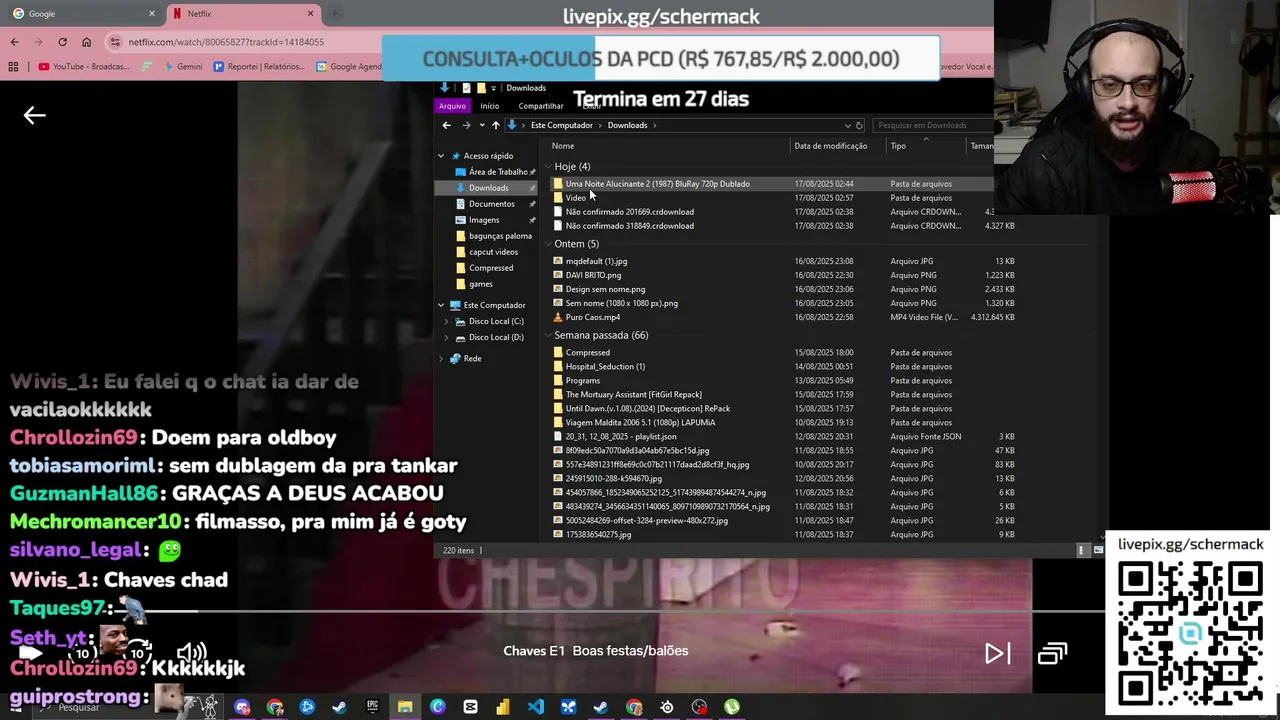This screenshot has height=720, width=1280.
Task: Open File Explorer from the taskbar
Action: pyautogui.click(x=405, y=707)
